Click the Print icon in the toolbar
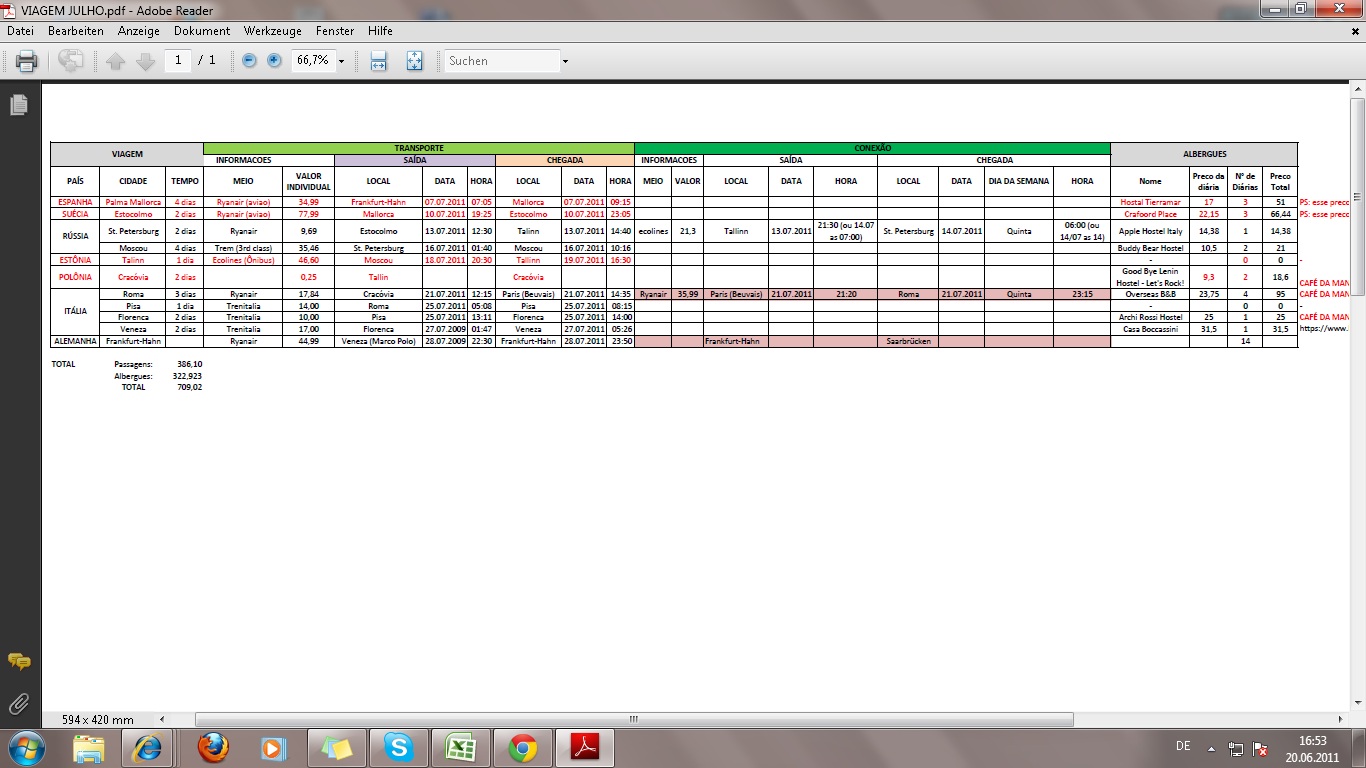The width and height of the screenshot is (1366, 768). point(27,61)
